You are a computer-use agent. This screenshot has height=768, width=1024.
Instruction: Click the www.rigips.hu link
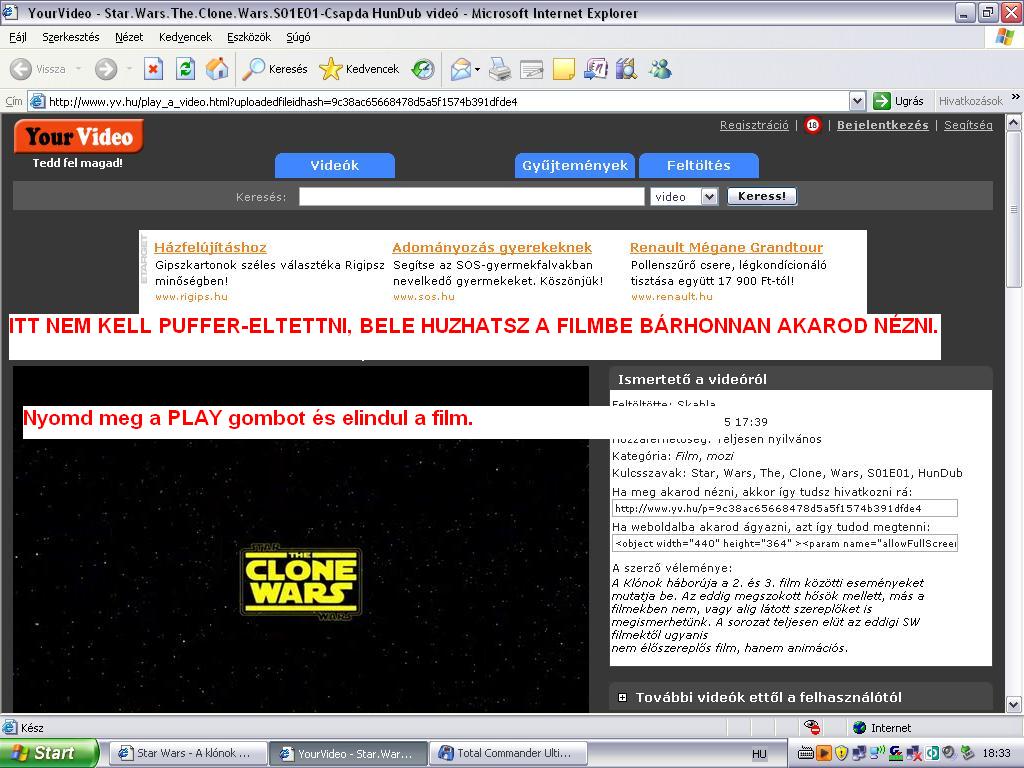coord(191,296)
